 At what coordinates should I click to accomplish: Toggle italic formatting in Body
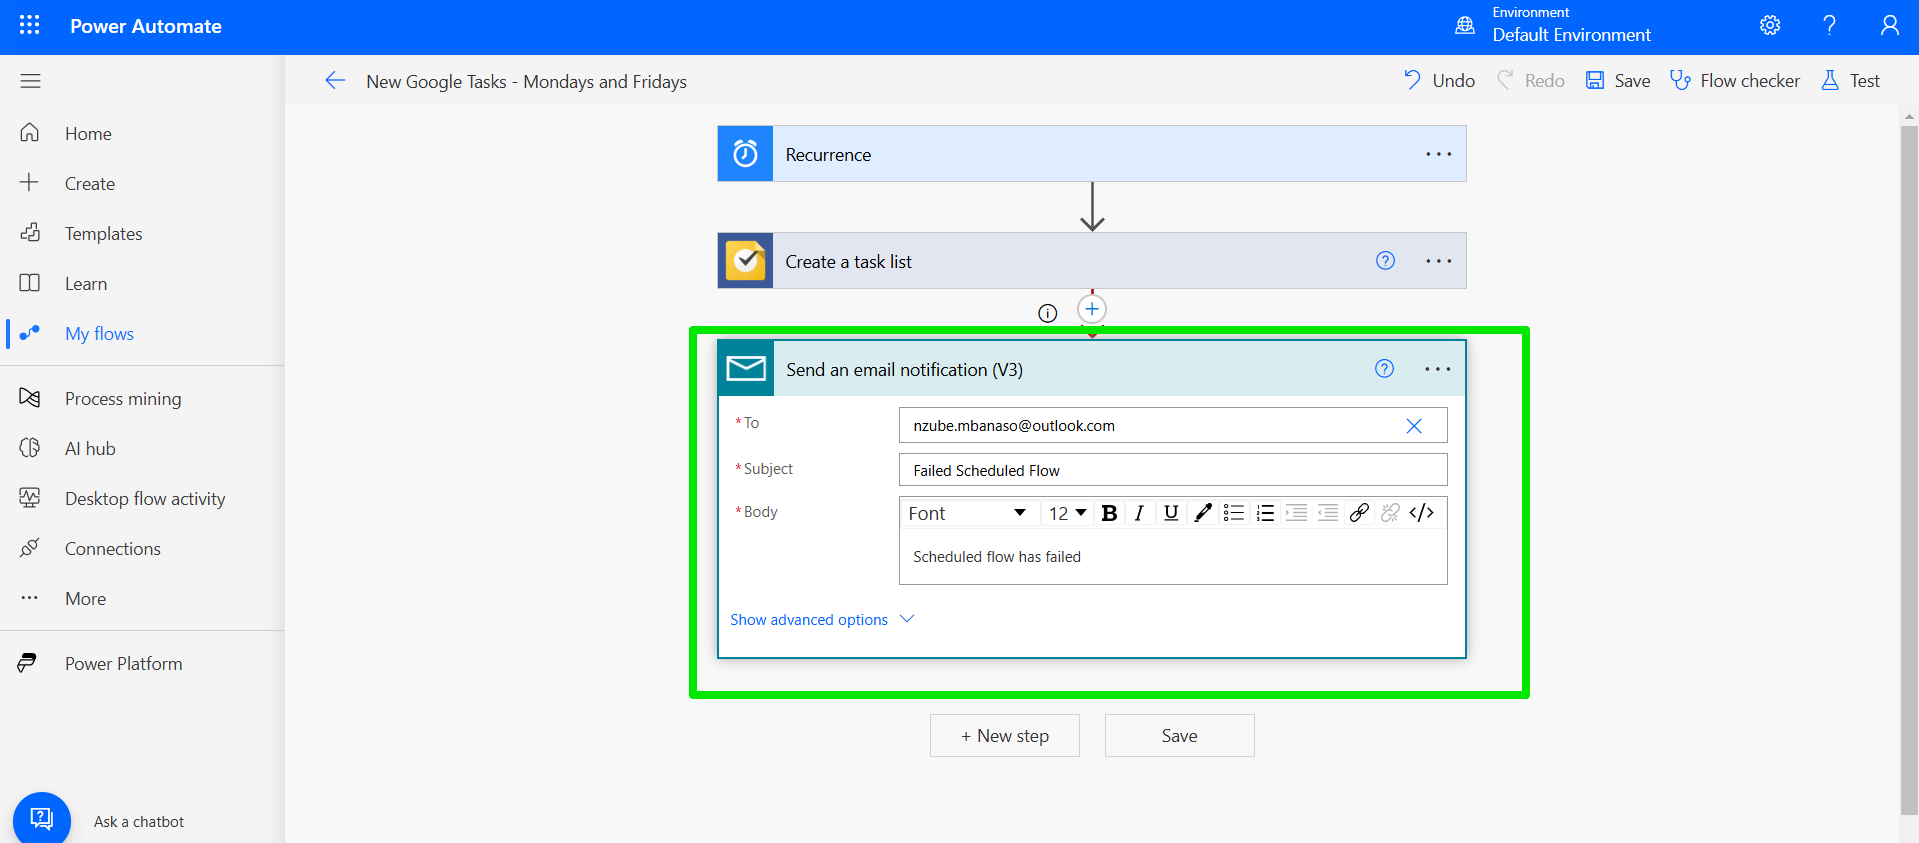pos(1139,513)
